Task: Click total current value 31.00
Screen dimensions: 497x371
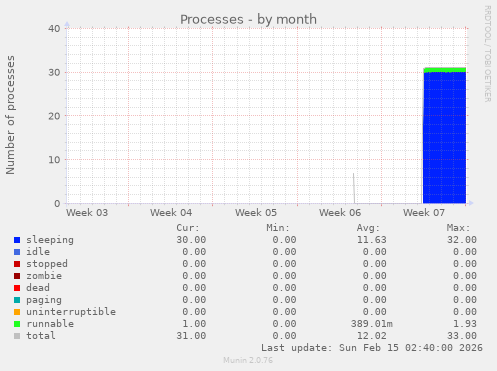Action: 191,336
